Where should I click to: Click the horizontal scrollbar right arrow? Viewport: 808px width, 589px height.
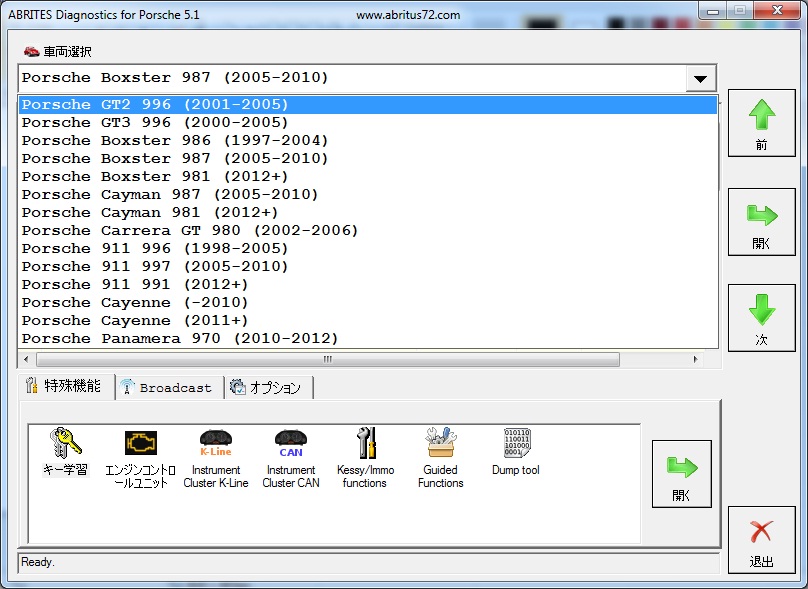(x=695, y=359)
